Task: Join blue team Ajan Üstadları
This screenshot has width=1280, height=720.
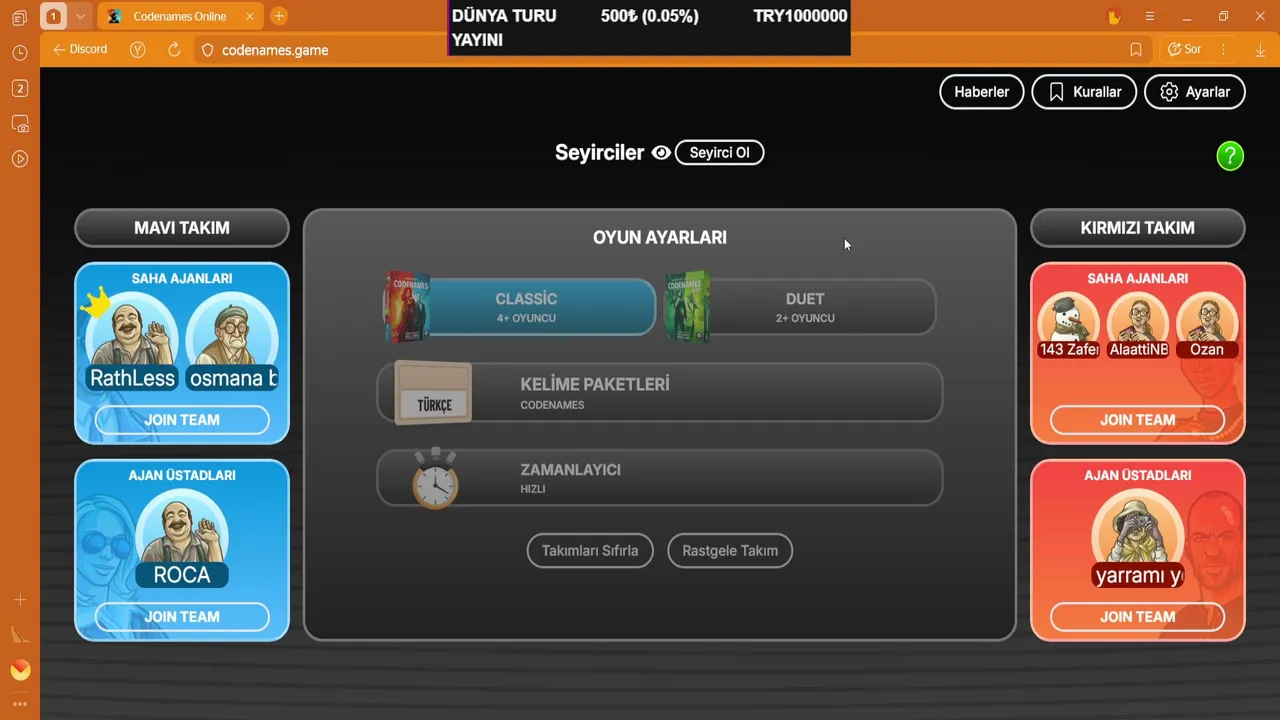Action: [x=182, y=617]
